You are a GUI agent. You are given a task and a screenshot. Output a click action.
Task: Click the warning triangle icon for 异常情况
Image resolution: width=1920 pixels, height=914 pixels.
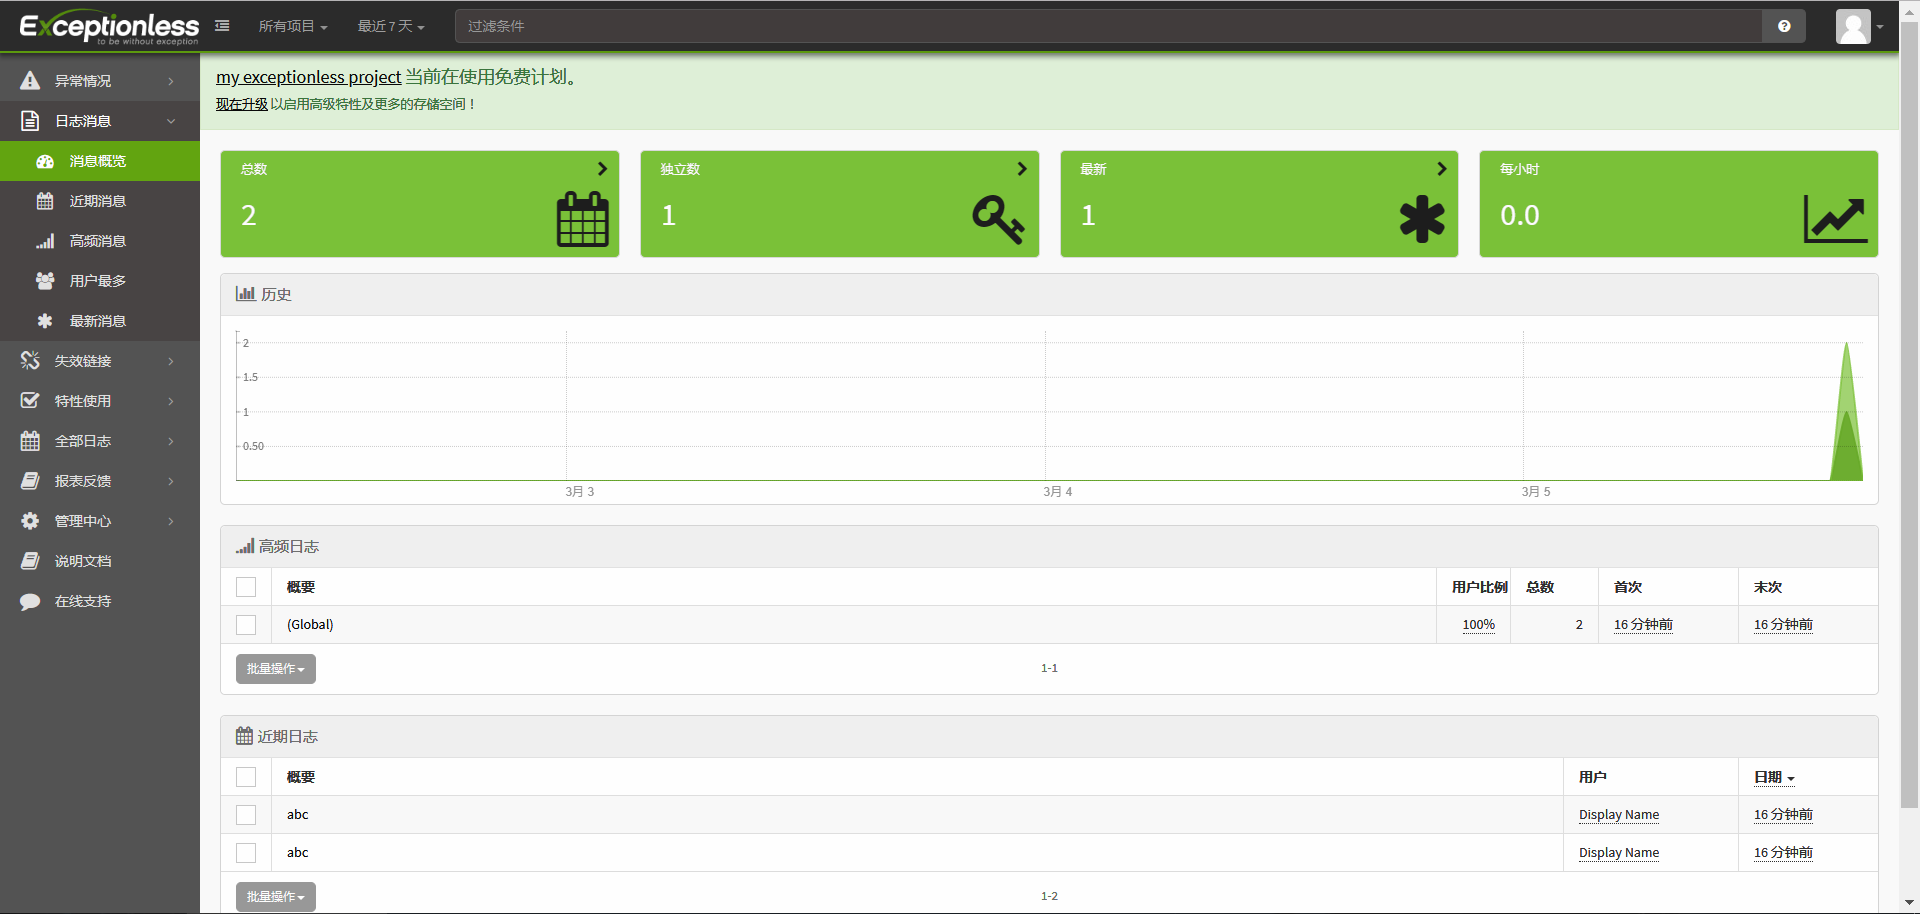coord(30,81)
